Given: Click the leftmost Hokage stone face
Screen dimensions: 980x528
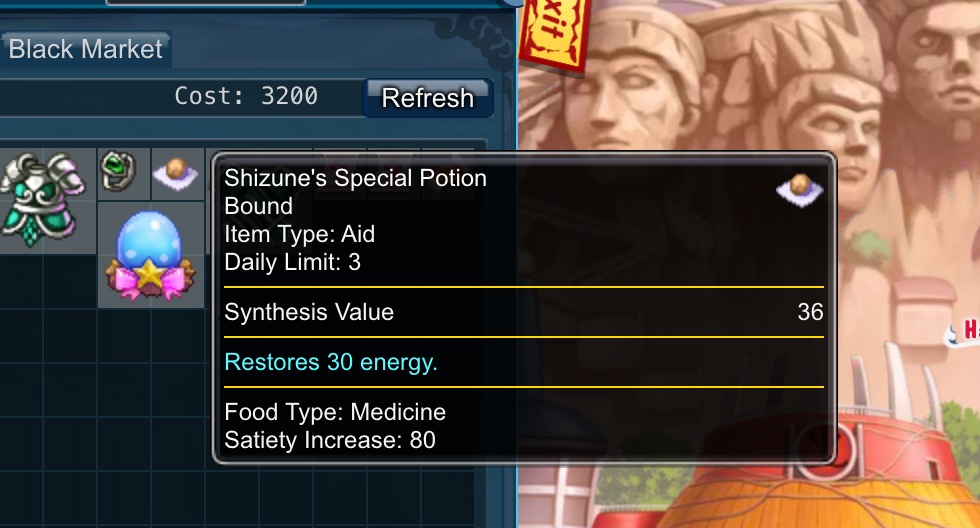Looking at the screenshot, I should 631,81.
